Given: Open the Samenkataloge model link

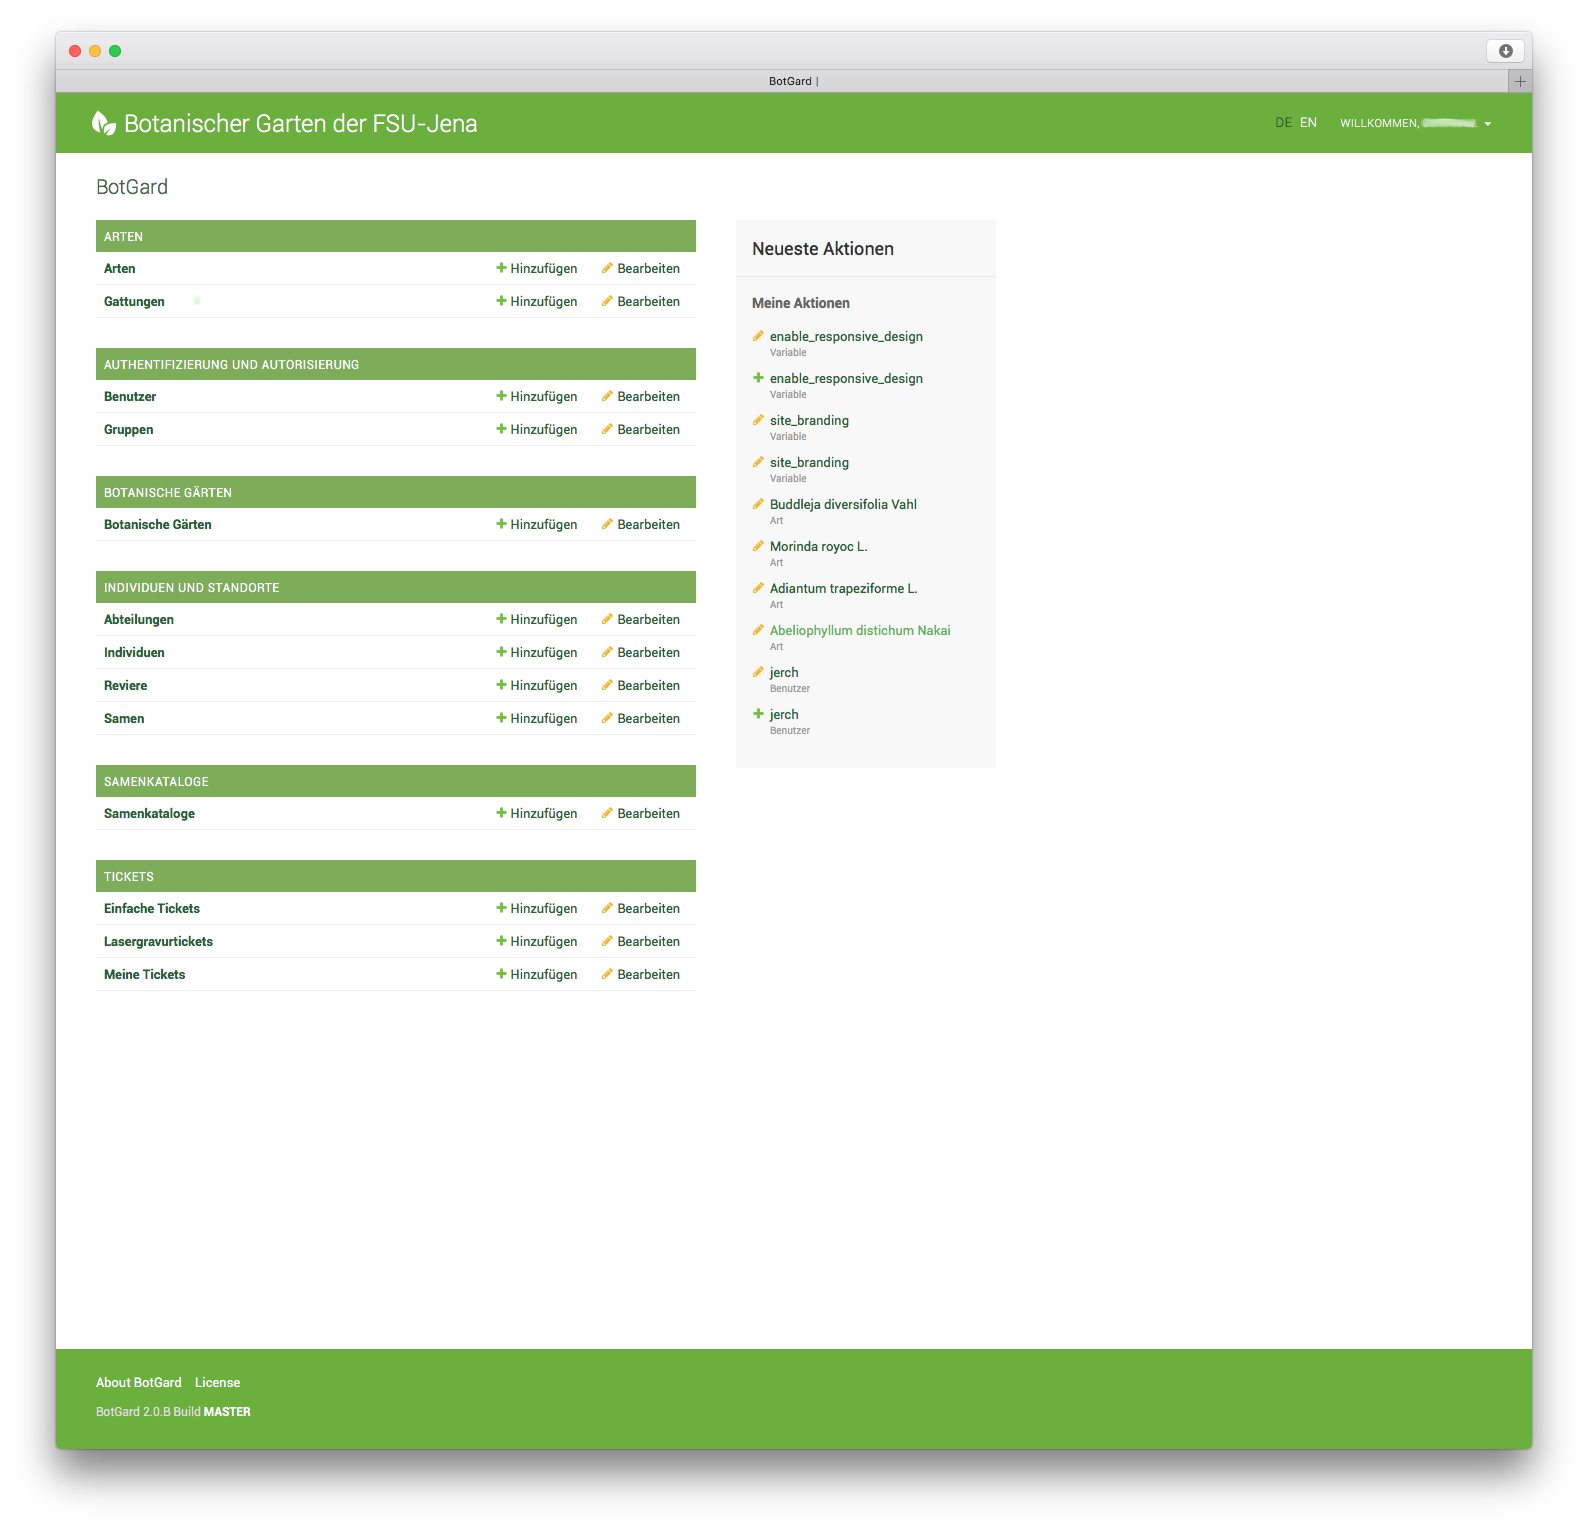Looking at the screenshot, I should 150,813.
